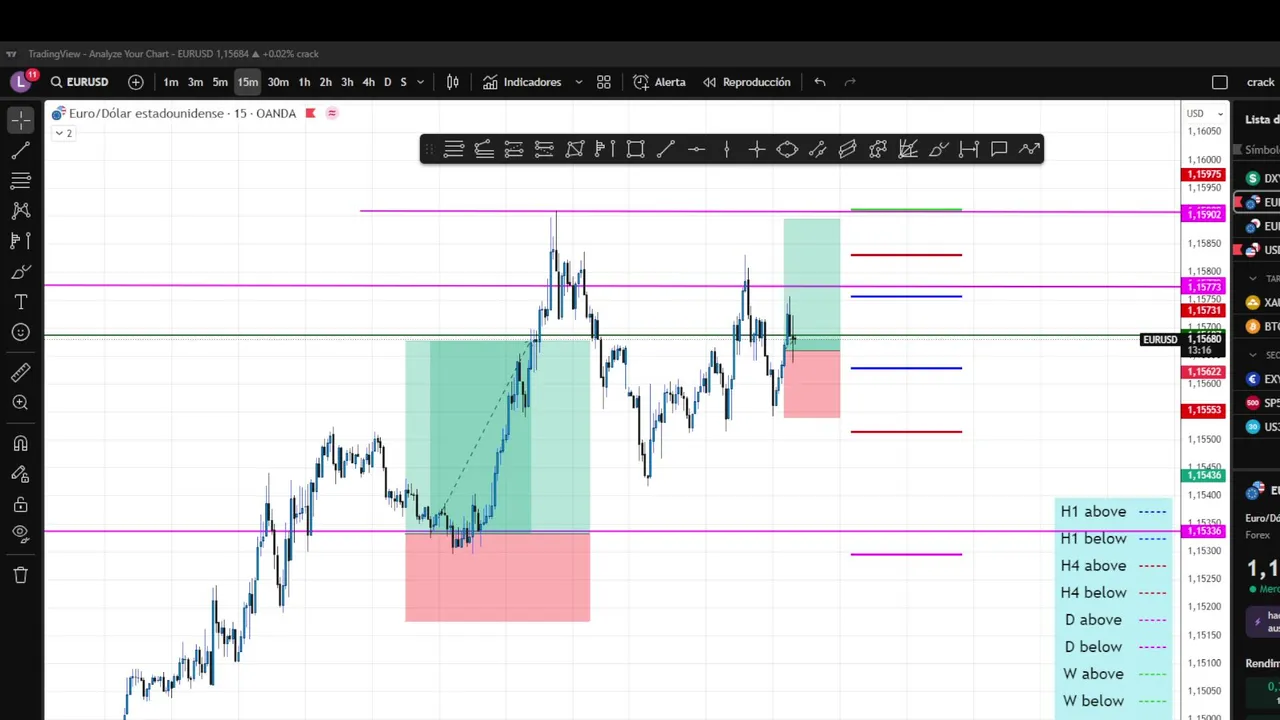The image size is (1280, 720).
Task: Open the Indicadores favorites dropdown arrow
Action: pos(578,82)
